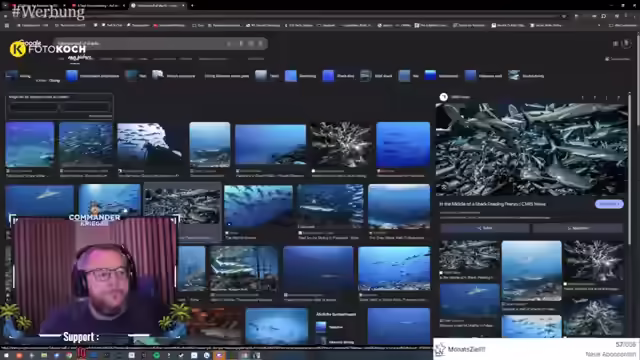Go to next image in preview panel
This screenshot has width=640, height=360.
coord(594,97)
